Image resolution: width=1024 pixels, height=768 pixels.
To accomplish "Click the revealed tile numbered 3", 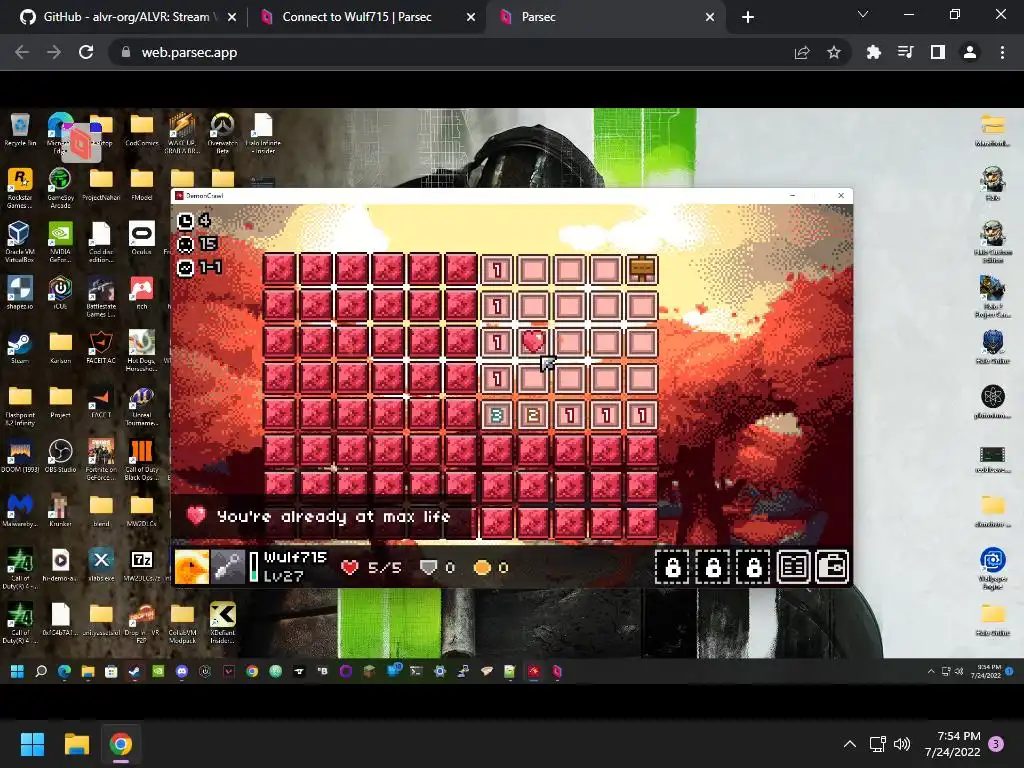I will (497, 415).
